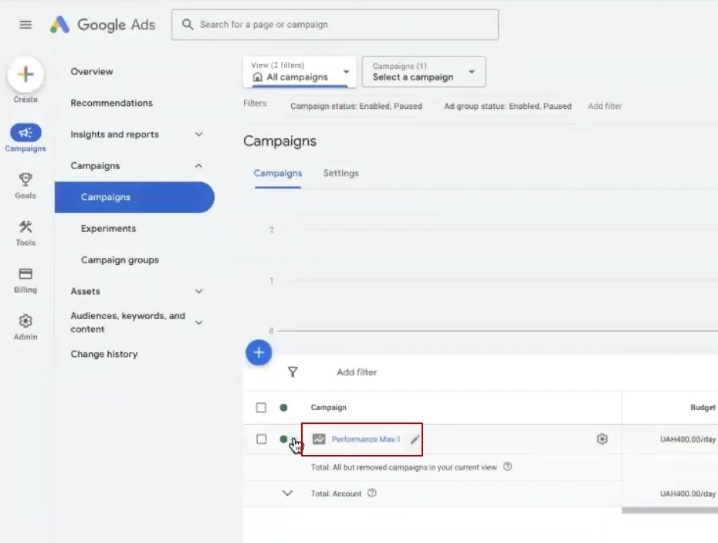Tick the select-all campaigns checkbox
This screenshot has width=718, height=543.
point(261,408)
